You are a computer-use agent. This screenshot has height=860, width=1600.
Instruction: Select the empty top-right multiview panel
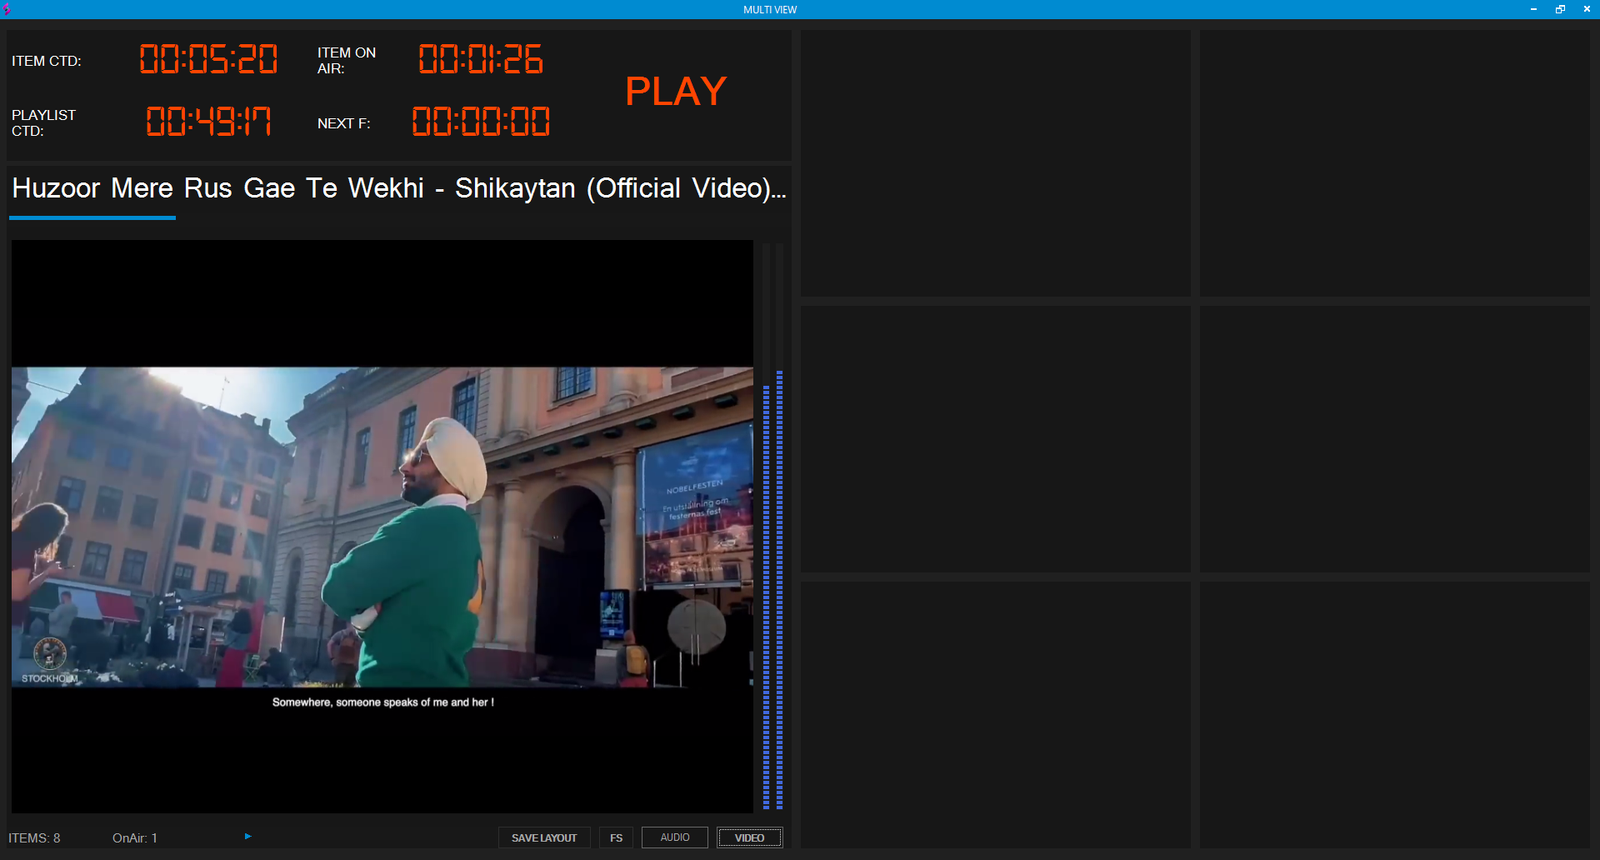[x=1394, y=163]
